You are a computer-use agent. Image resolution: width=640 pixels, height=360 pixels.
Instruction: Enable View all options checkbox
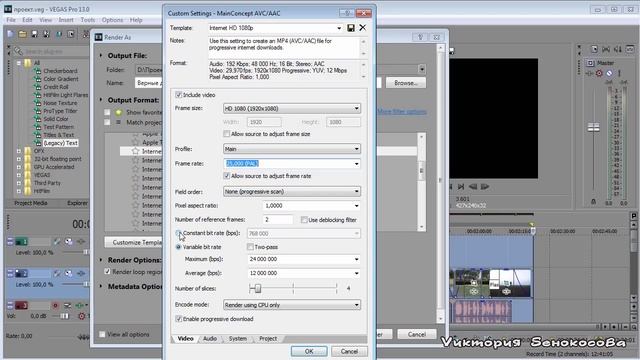click(x=102, y=334)
